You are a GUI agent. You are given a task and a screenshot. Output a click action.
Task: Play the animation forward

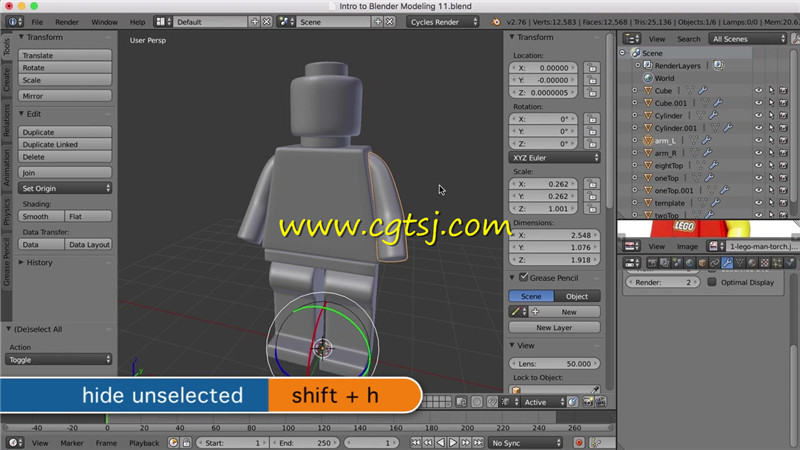click(453, 442)
